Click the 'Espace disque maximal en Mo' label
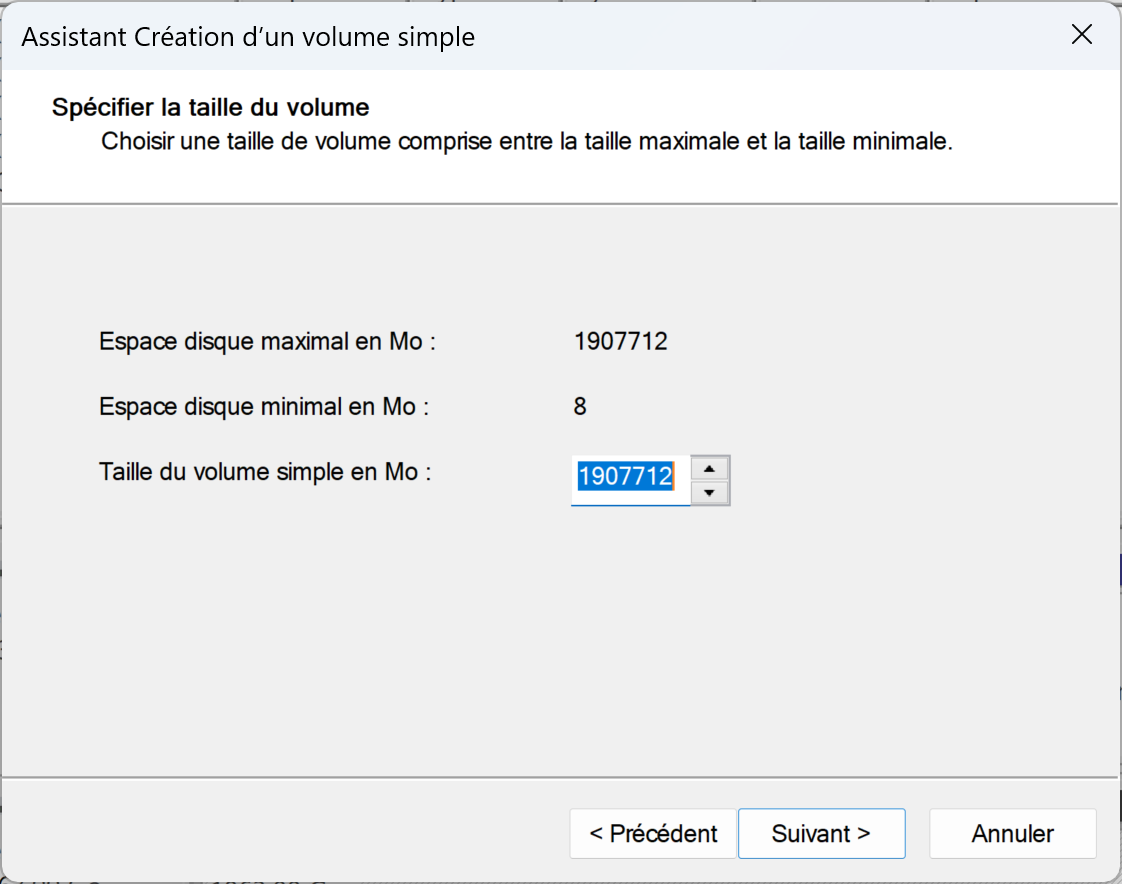 tap(268, 341)
